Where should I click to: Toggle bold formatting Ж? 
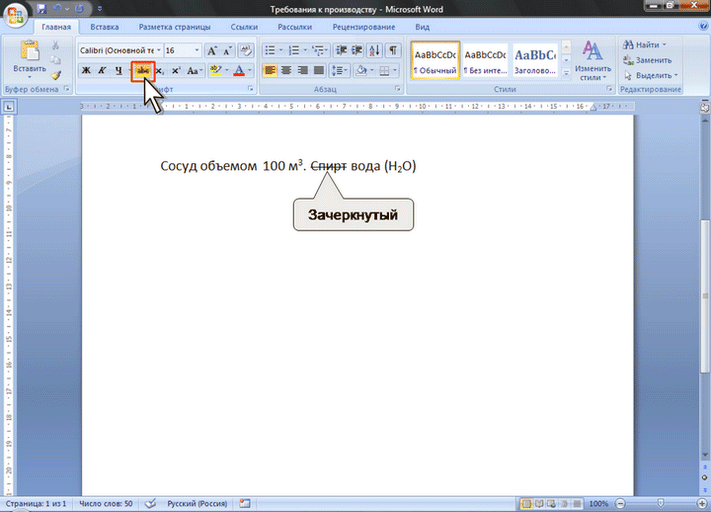click(86, 70)
